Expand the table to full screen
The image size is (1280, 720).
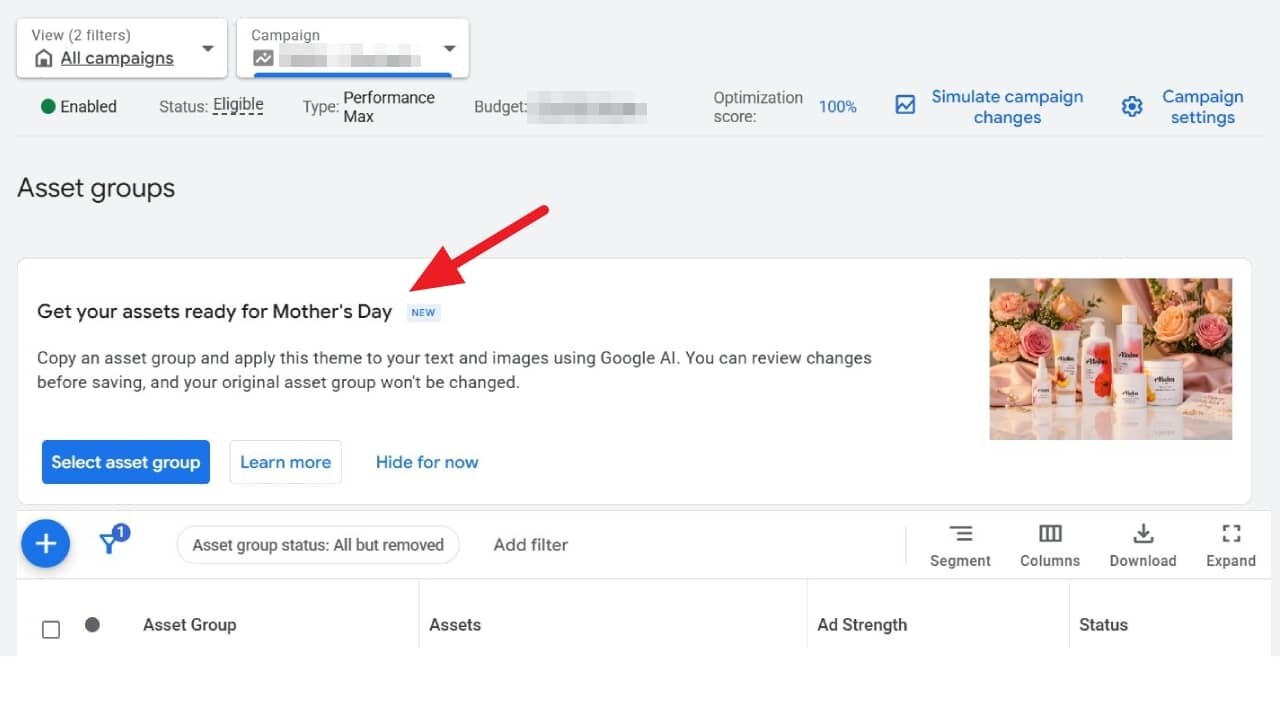pyautogui.click(x=1231, y=534)
